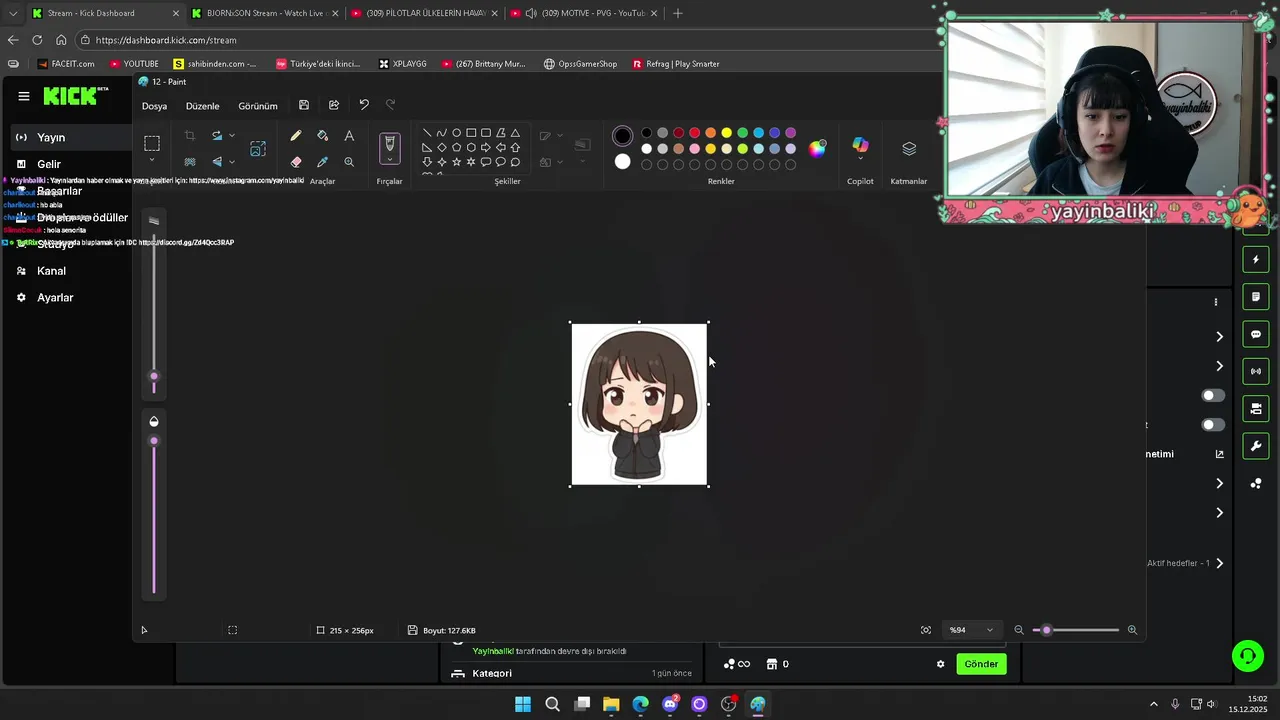Viewport: 1280px width, 720px height.
Task: Click the fit to window icon in status bar
Action: [926, 630]
